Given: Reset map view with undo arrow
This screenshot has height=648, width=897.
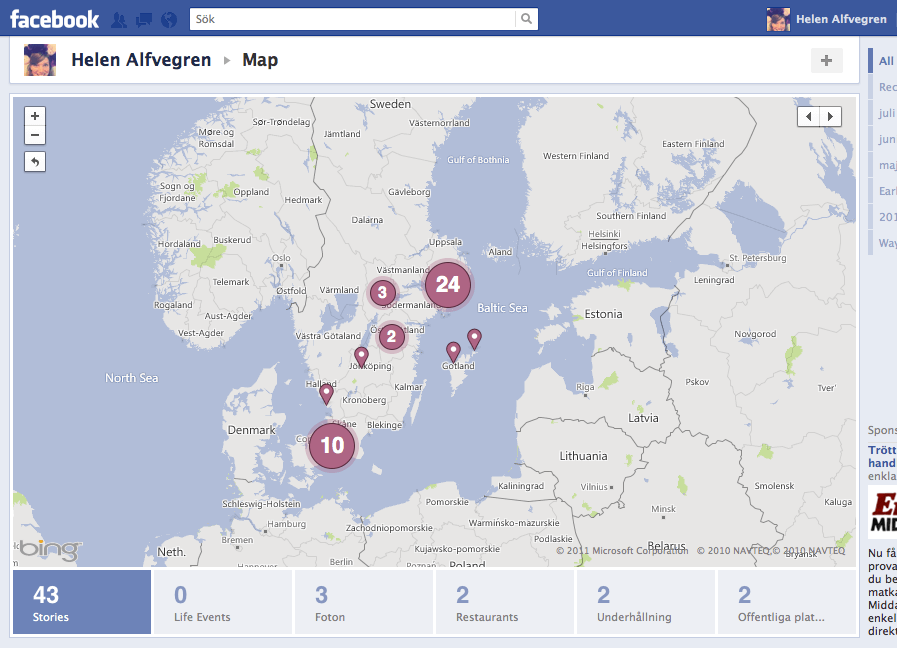Looking at the screenshot, I should click(35, 162).
